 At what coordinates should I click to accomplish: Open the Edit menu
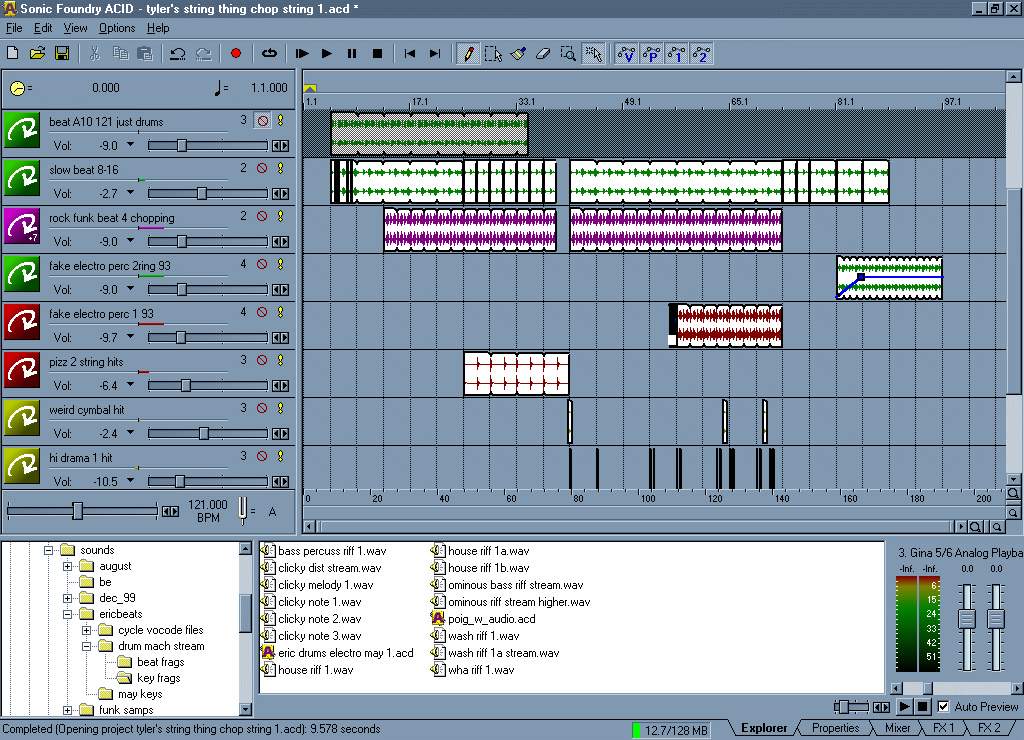click(43, 28)
